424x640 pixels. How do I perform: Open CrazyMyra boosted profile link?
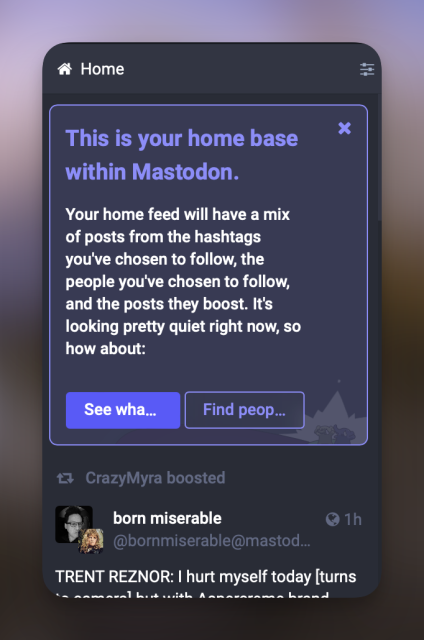(x=155, y=478)
